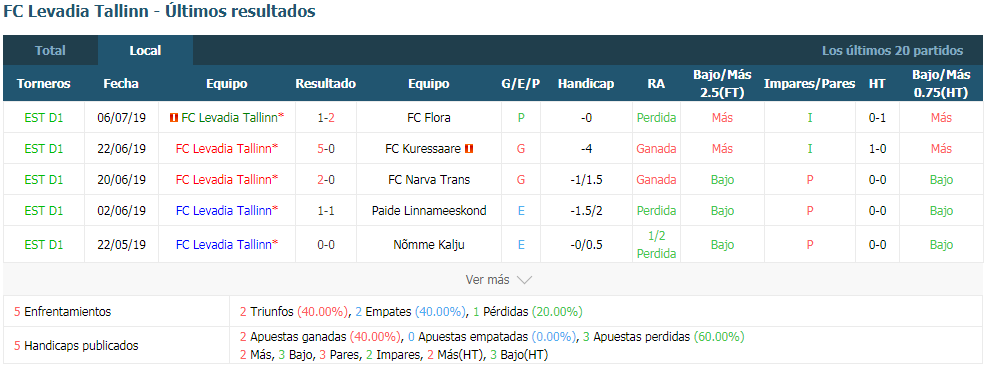
Task: Click the 5-0 match result
Action: [x=325, y=149]
